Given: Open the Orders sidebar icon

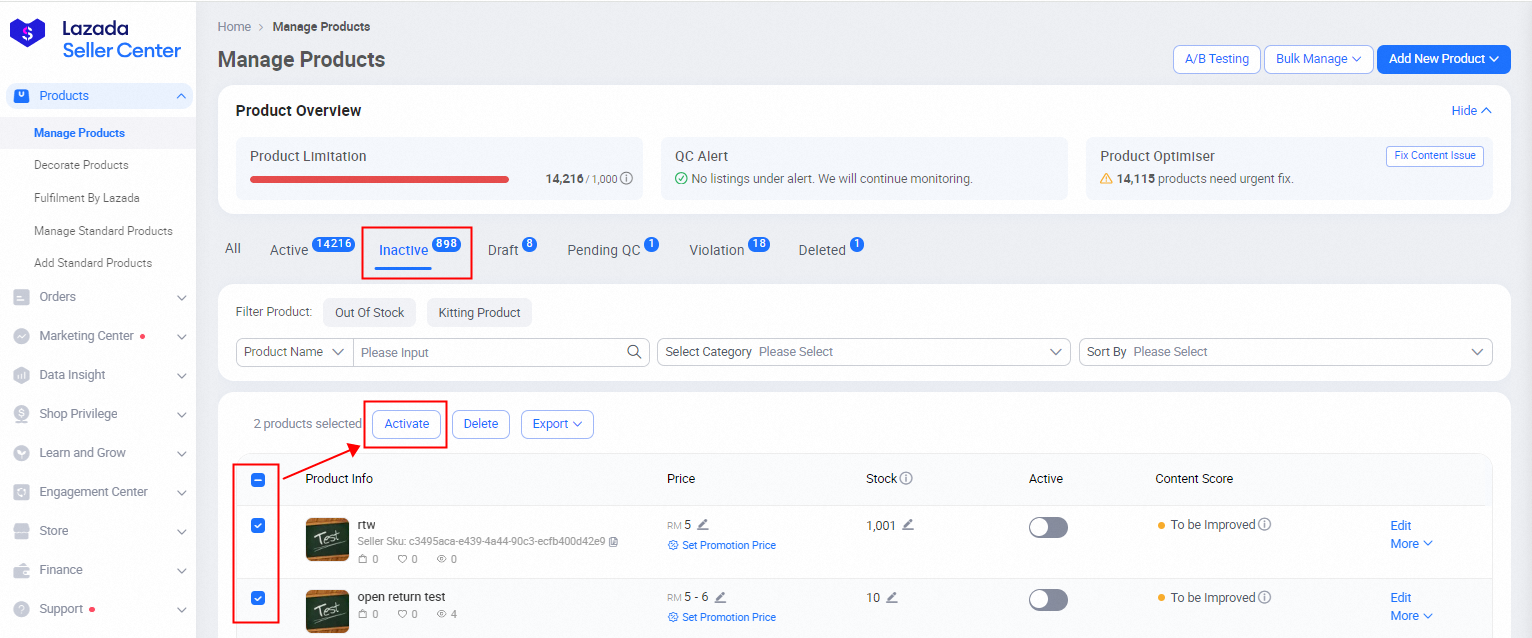Looking at the screenshot, I should tap(22, 297).
